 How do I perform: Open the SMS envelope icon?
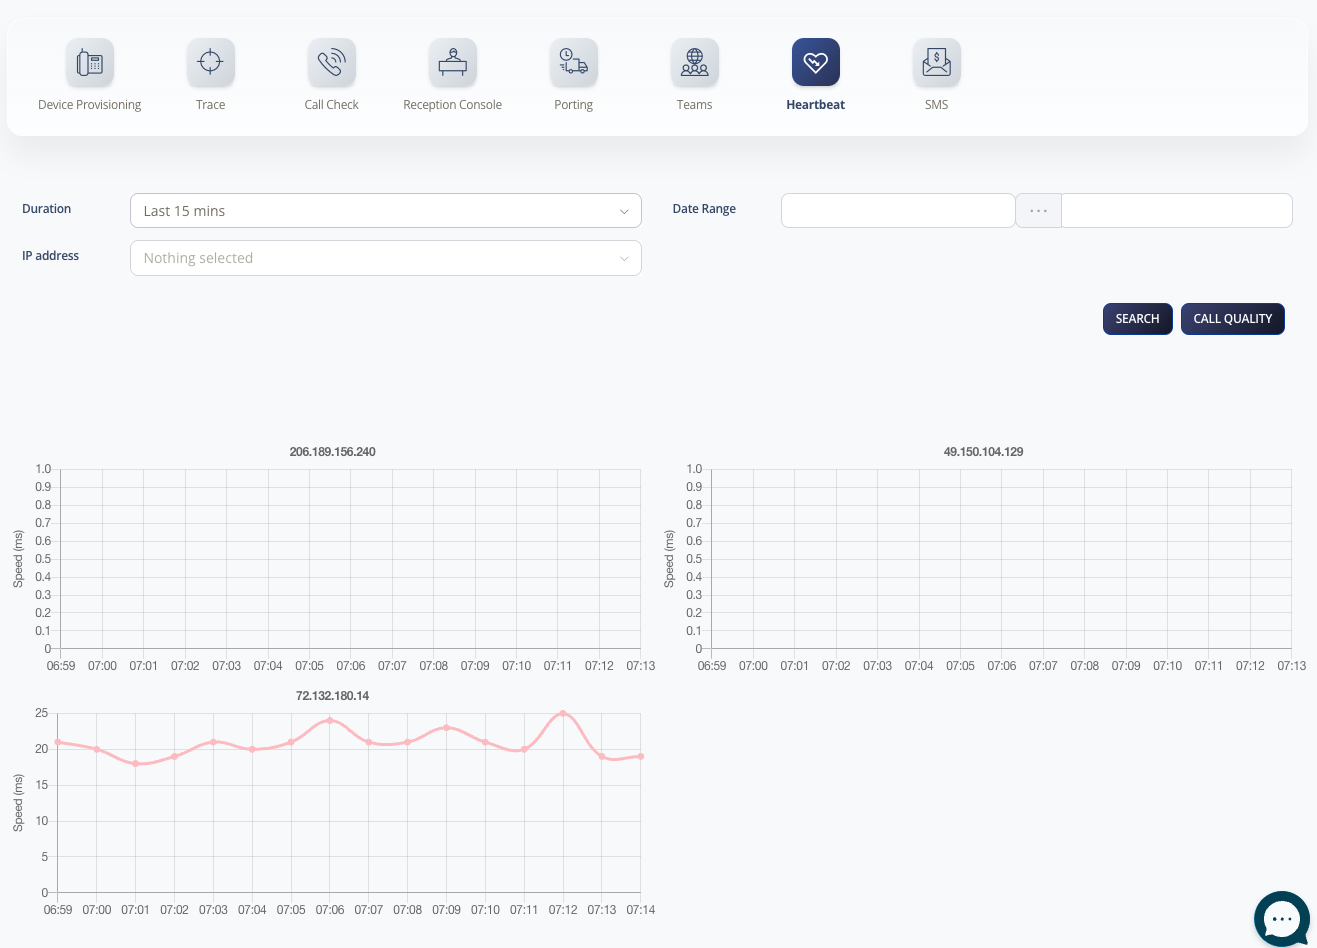(x=936, y=63)
